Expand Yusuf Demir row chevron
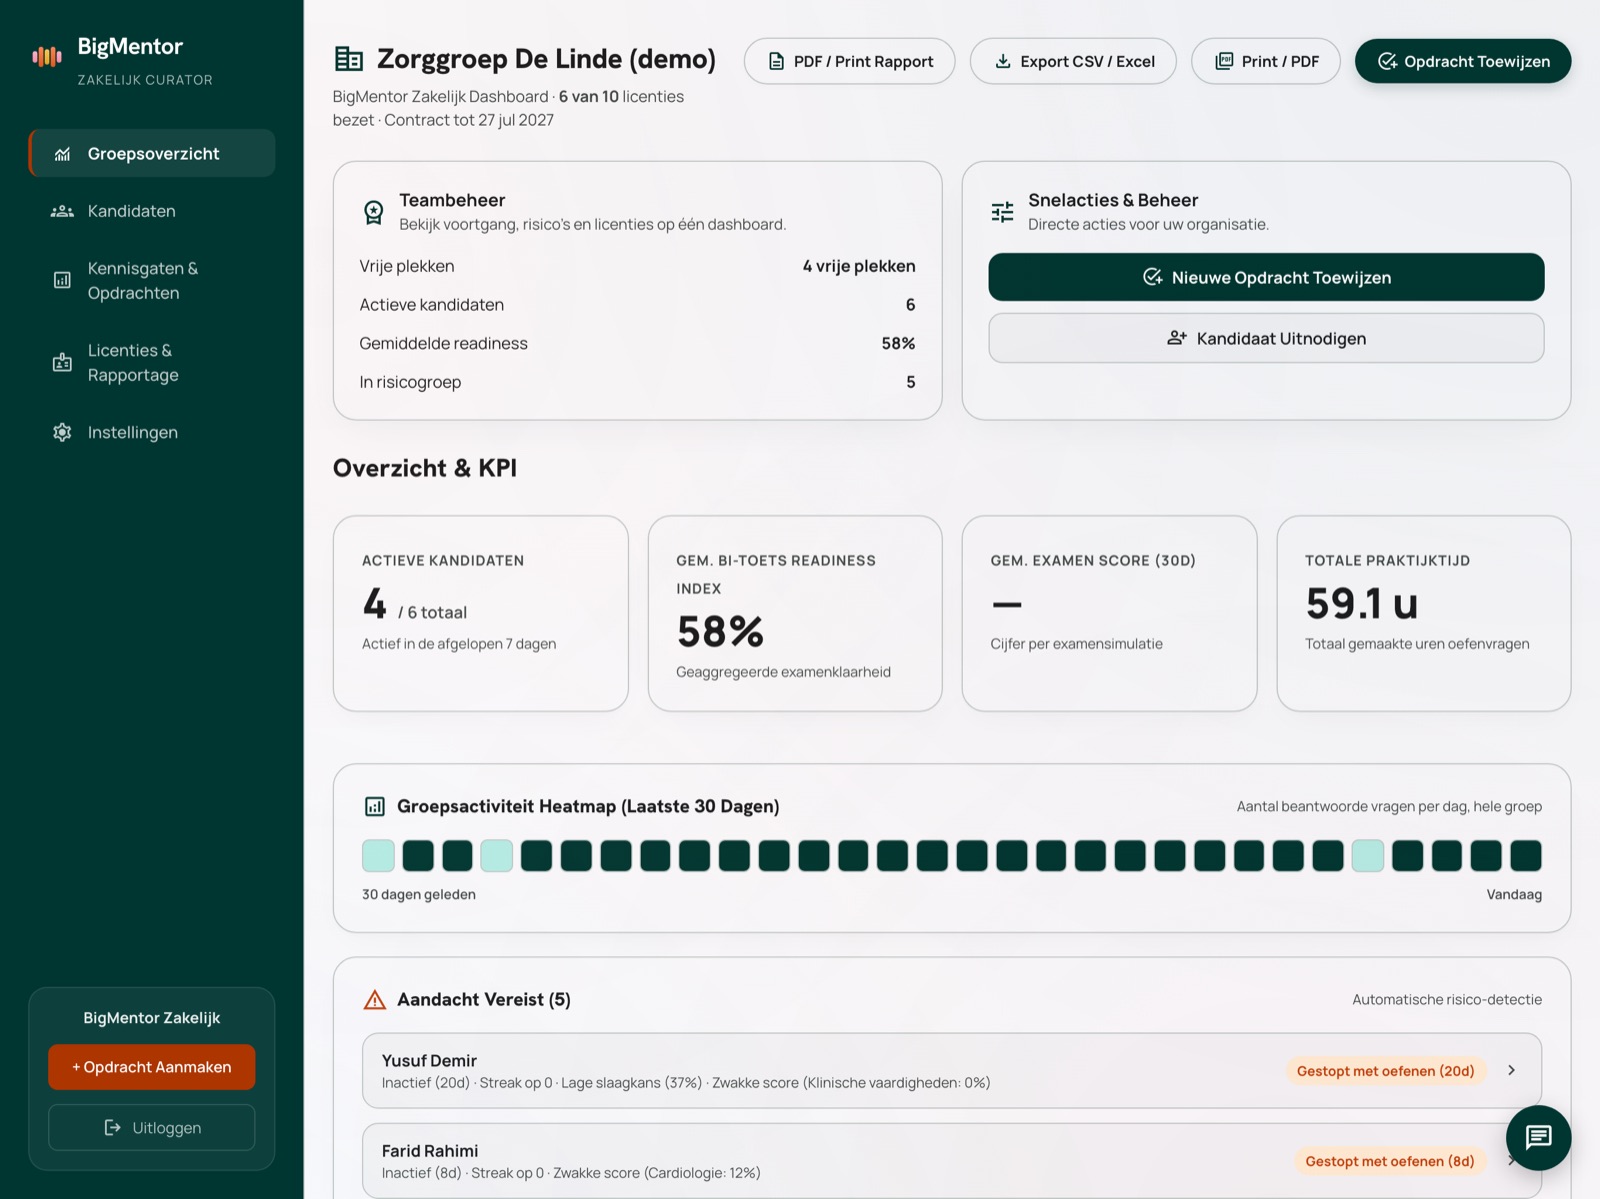The height and width of the screenshot is (1199, 1600). [x=1512, y=1070]
